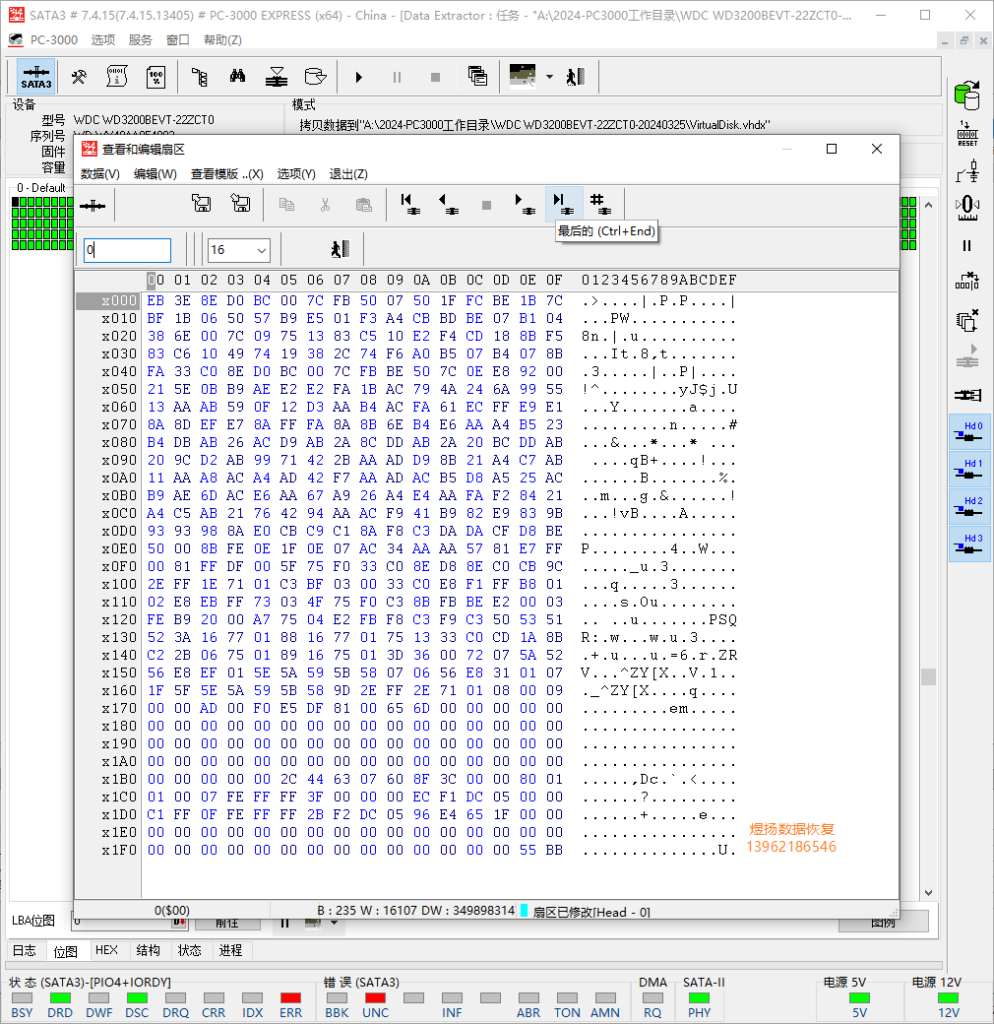The height and width of the screenshot is (1024, 994).
Task: Expand the dropdown arrow beside the map thumbnail
Action: (549, 77)
